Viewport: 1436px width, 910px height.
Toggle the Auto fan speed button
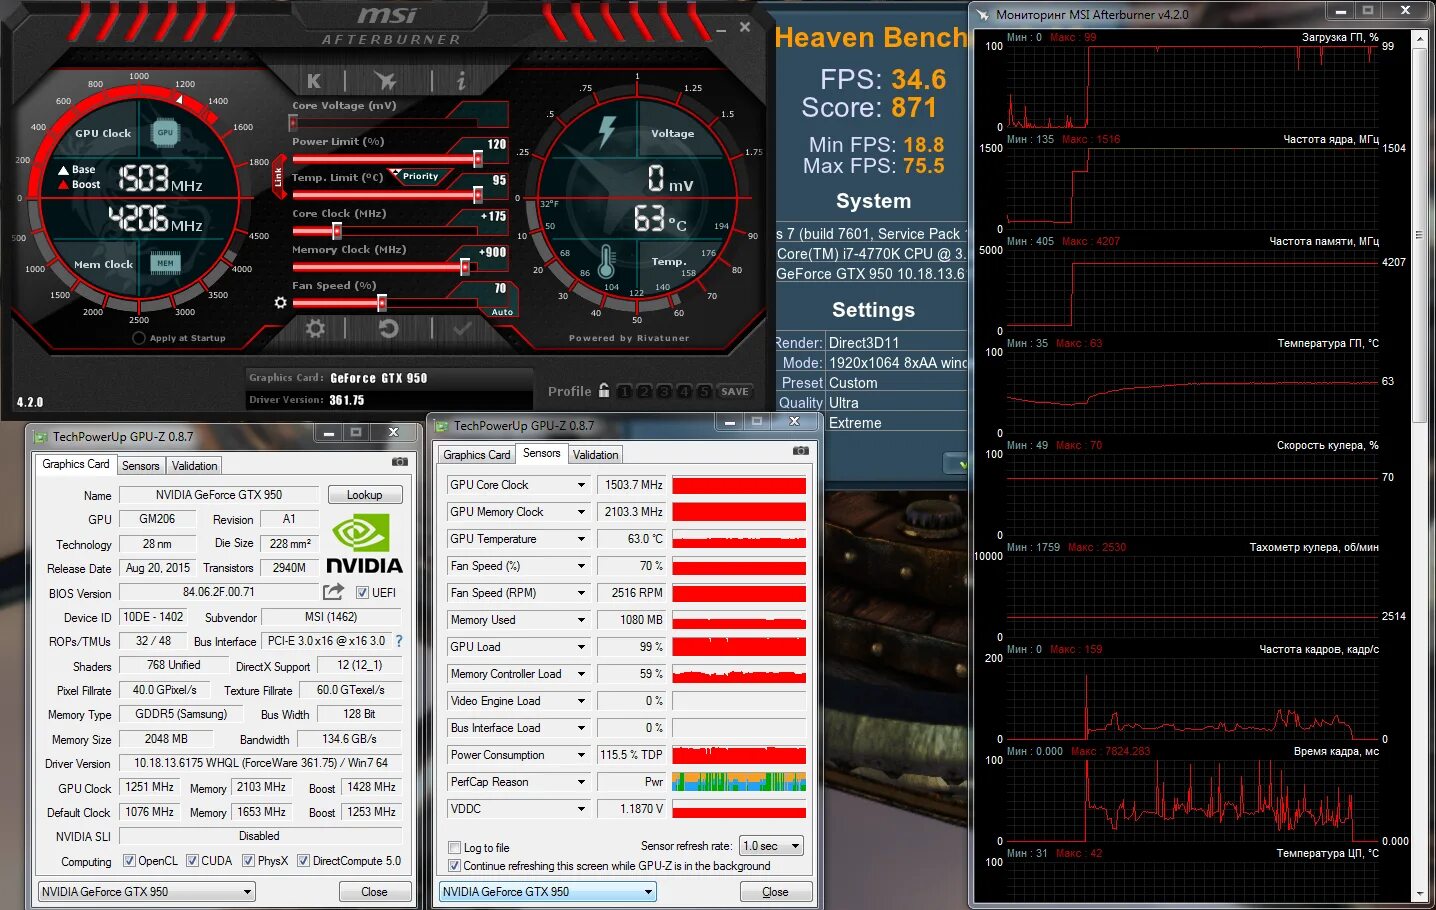point(502,312)
